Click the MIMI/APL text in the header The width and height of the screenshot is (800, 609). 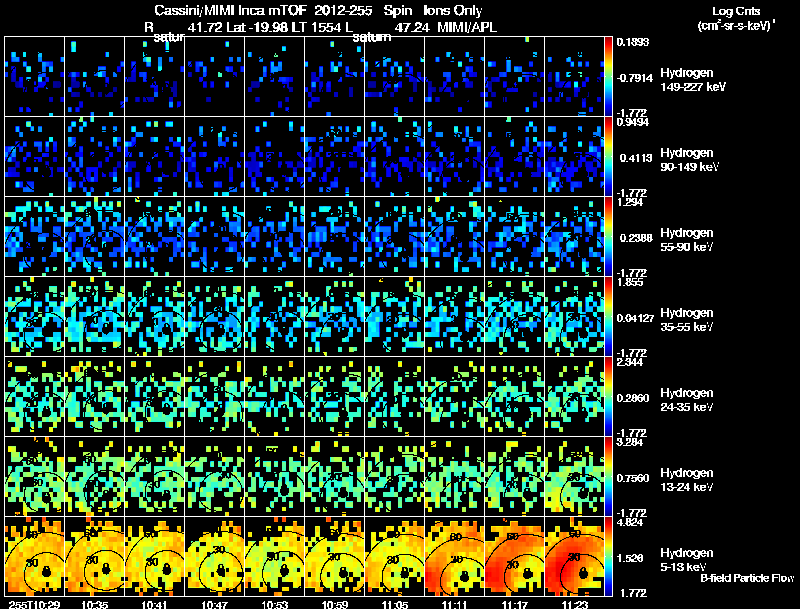click(x=467, y=27)
